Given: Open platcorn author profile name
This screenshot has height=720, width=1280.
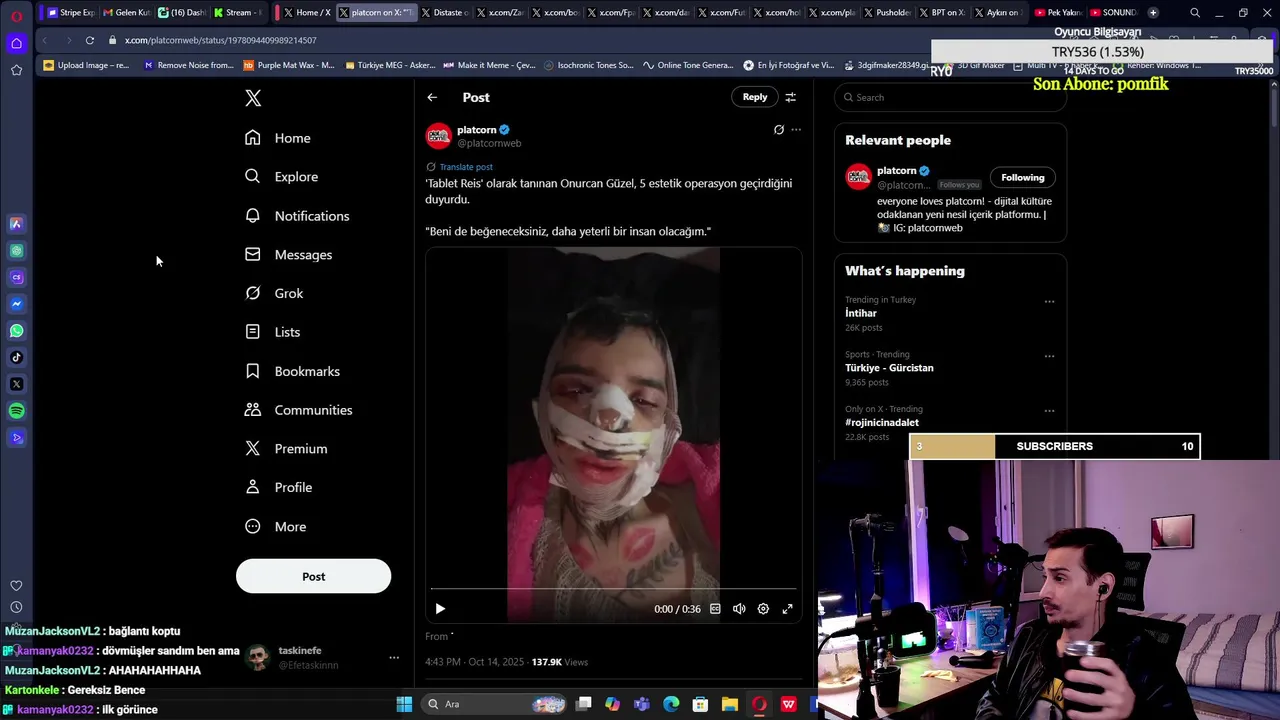Looking at the screenshot, I should [477, 130].
